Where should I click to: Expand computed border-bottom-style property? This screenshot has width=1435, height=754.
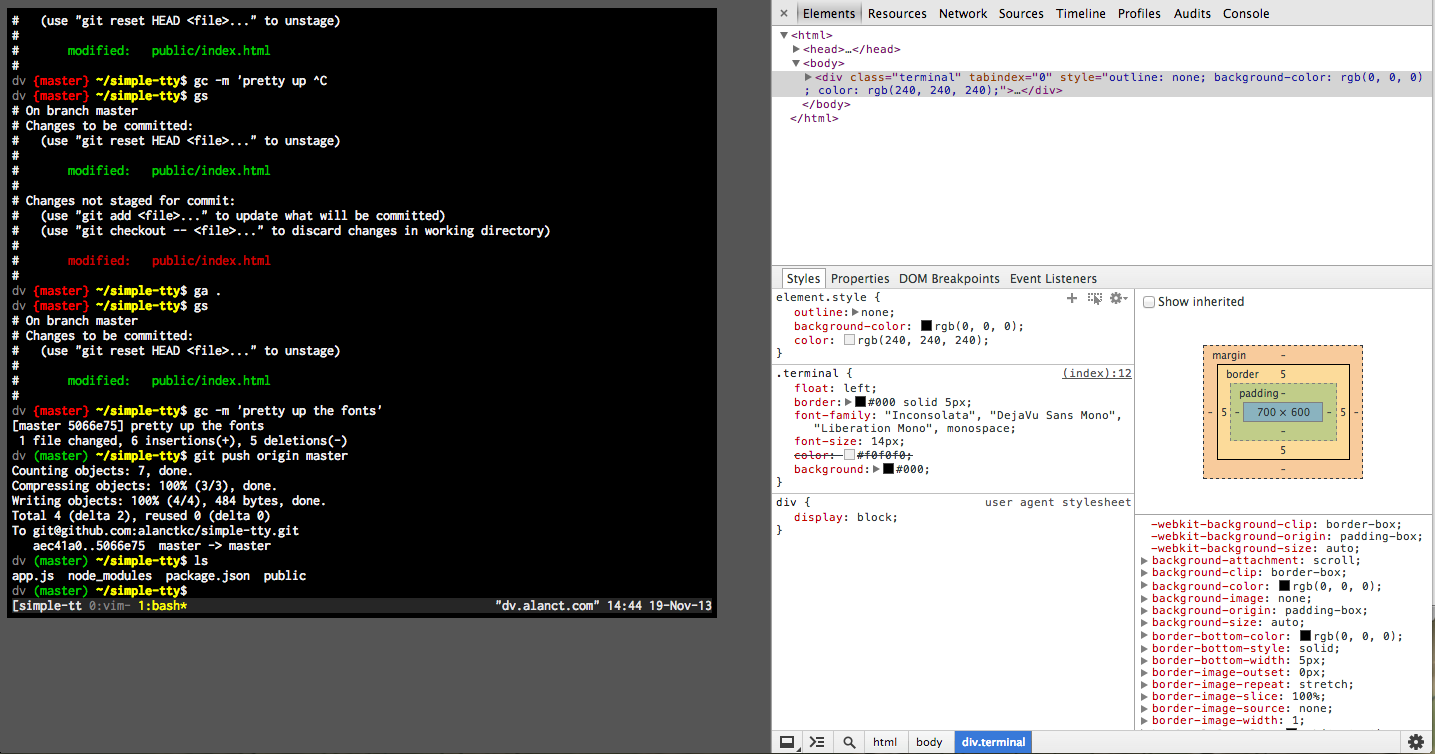point(1144,648)
